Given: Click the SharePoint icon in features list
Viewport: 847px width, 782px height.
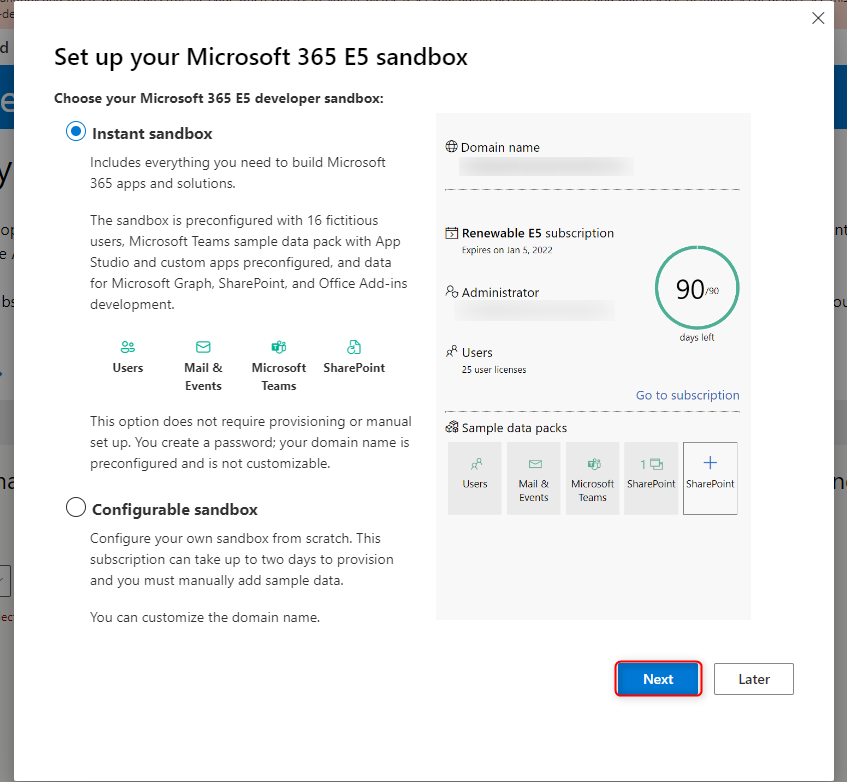Looking at the screenshot, I should 354,347.
